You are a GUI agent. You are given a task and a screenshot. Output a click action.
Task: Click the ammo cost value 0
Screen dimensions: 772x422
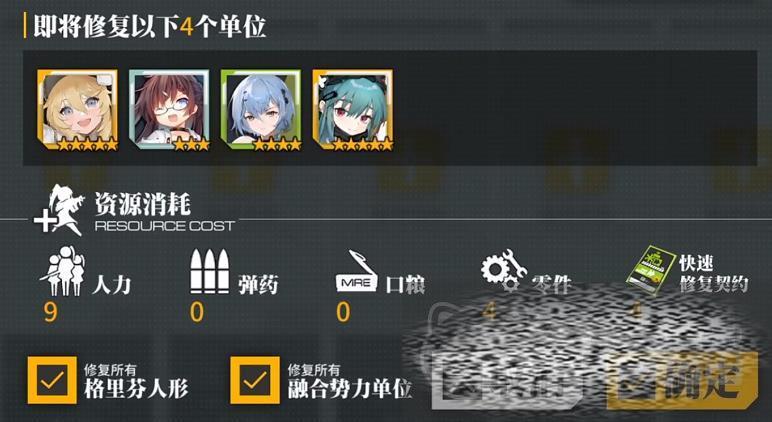[196, 312]
